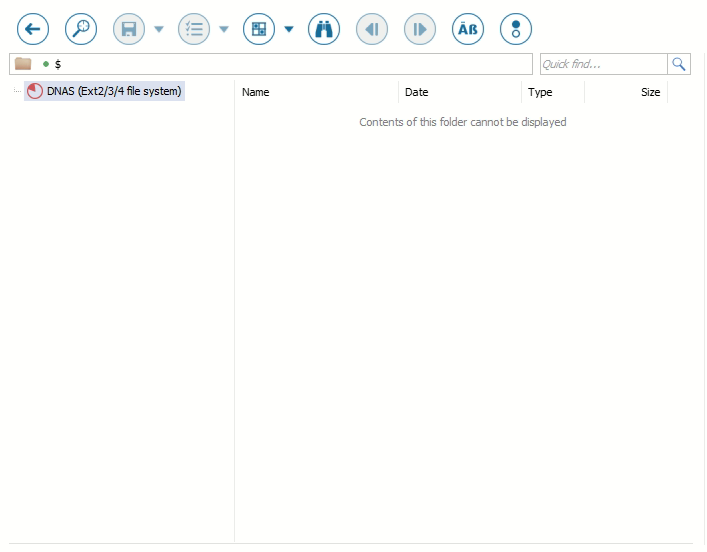Open the dropdown arrow beside save icon
This screenshot has width=707, height=552.
point(158,29)
